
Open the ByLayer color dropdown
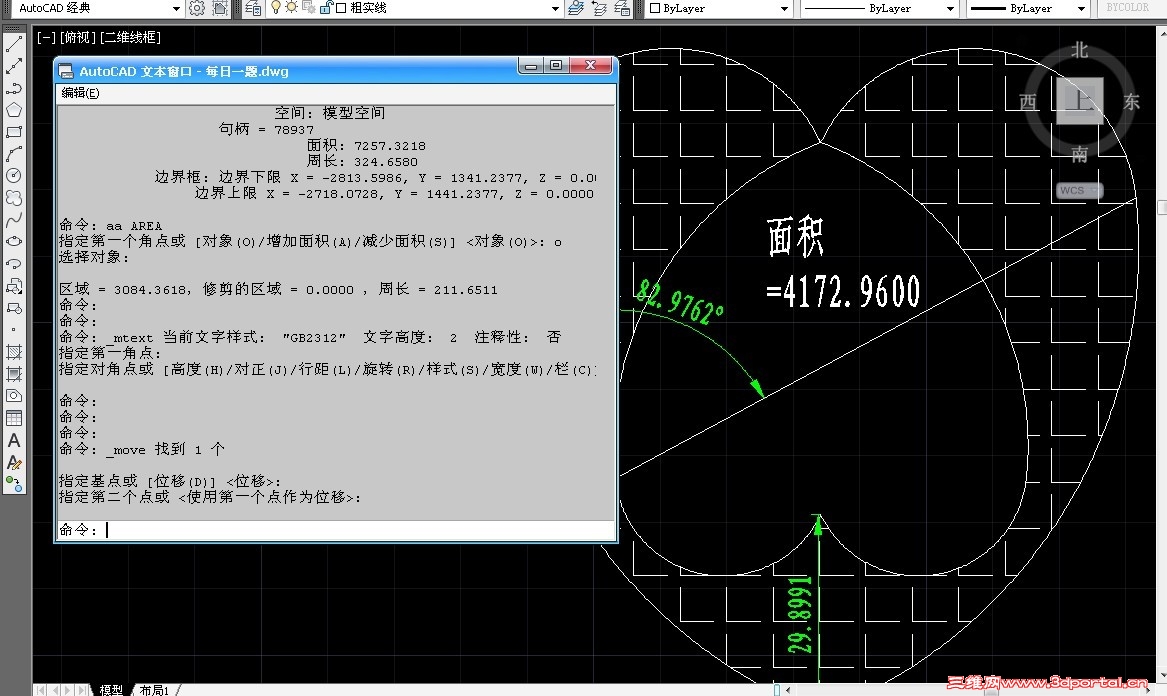[x=784, y=8]
